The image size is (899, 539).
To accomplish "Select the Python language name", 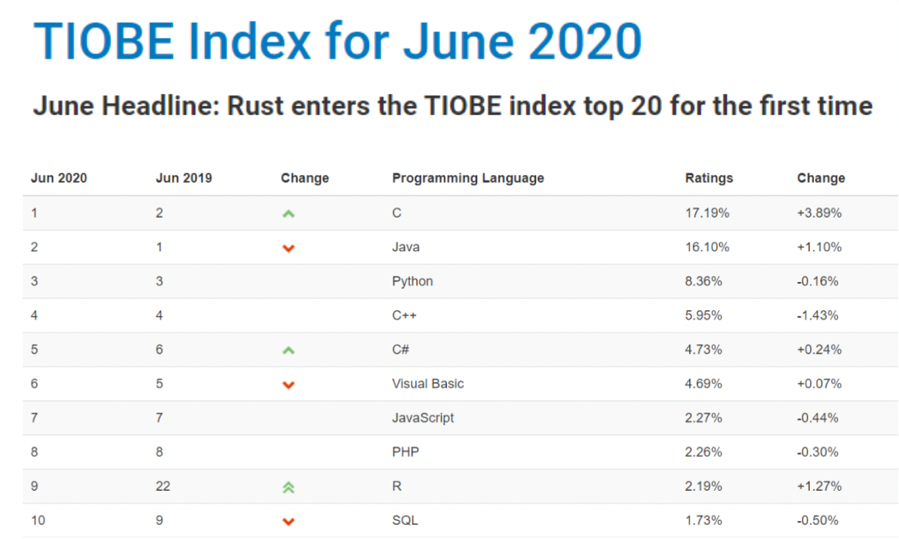I will tap(412, 282).
